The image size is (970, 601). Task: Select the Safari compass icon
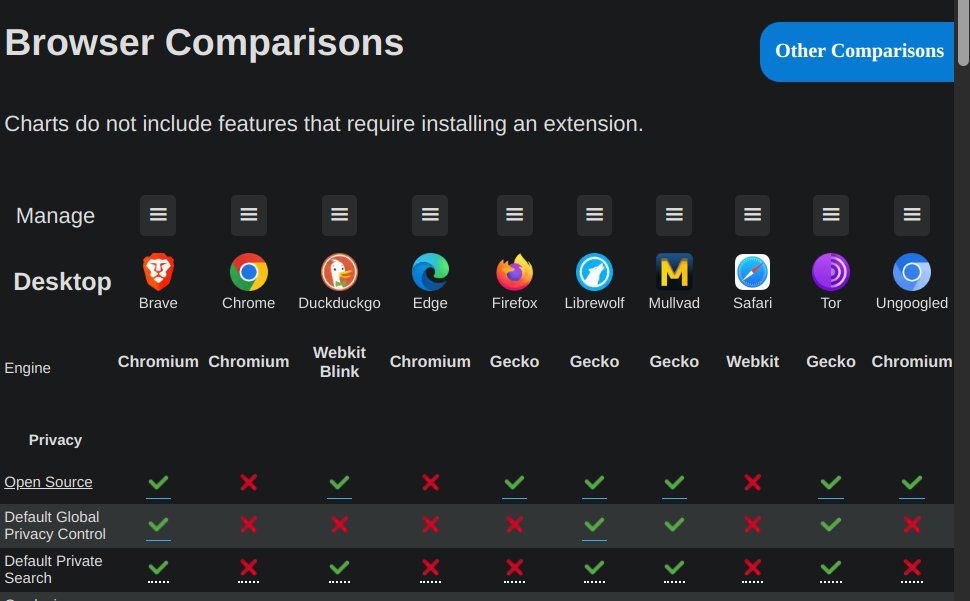pyautogui.click(x=752, y=271)
